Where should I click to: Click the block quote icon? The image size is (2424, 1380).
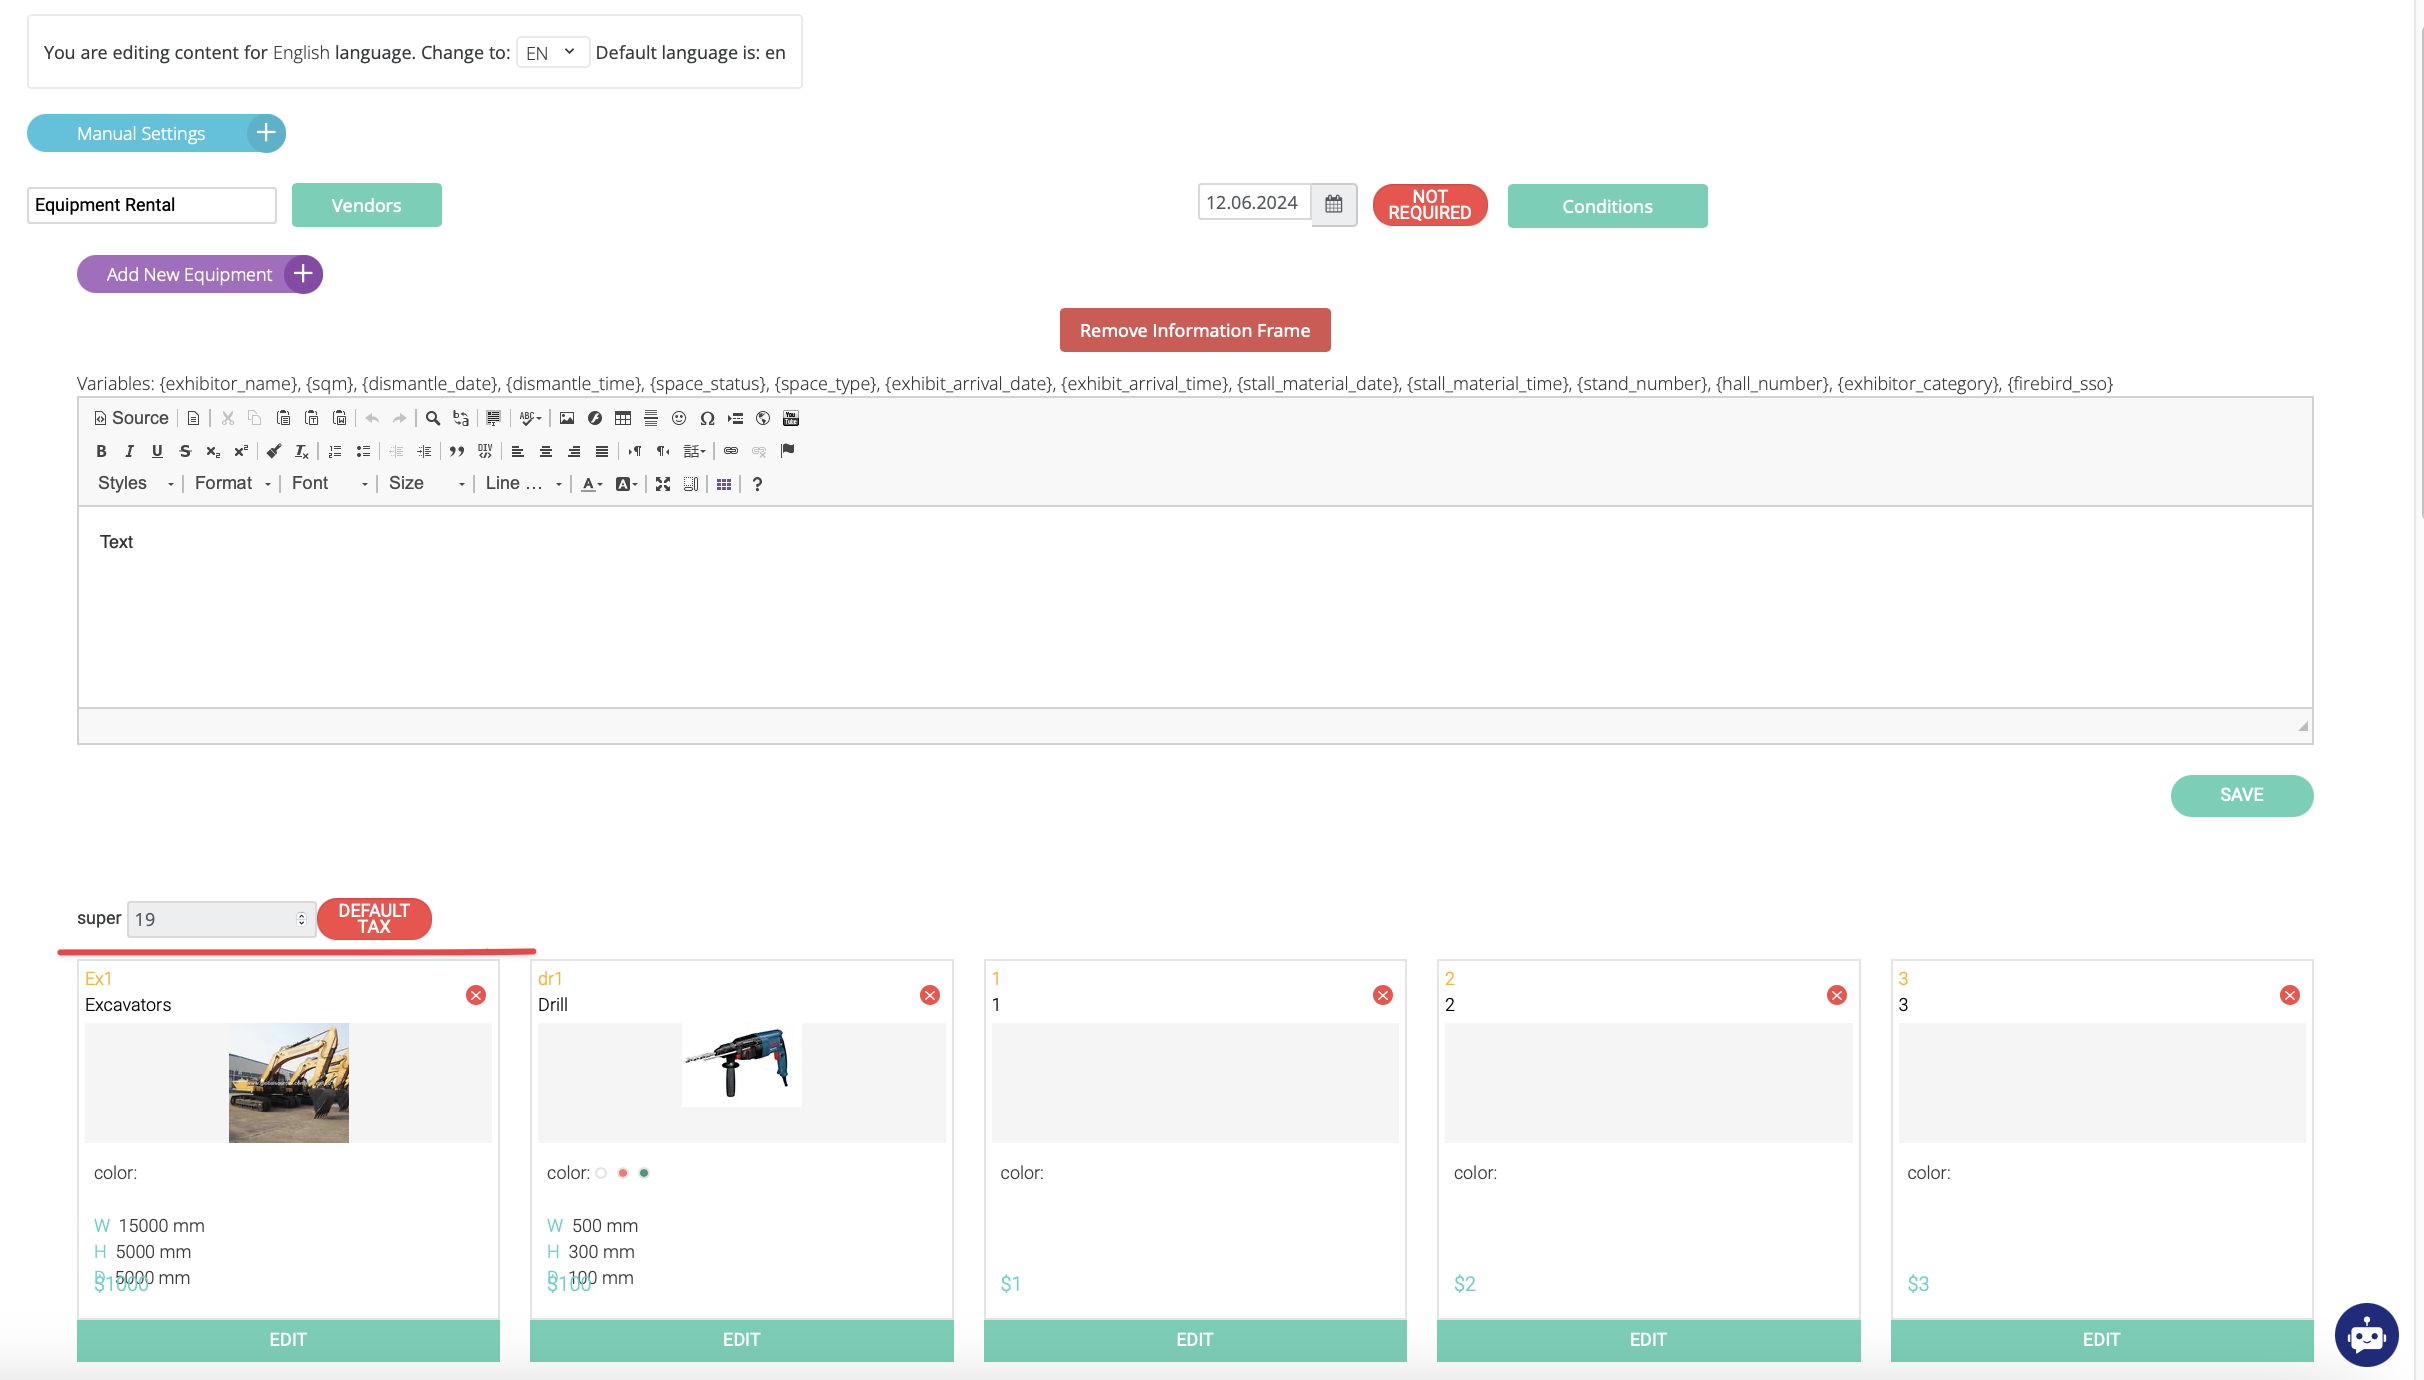[457, 451]
